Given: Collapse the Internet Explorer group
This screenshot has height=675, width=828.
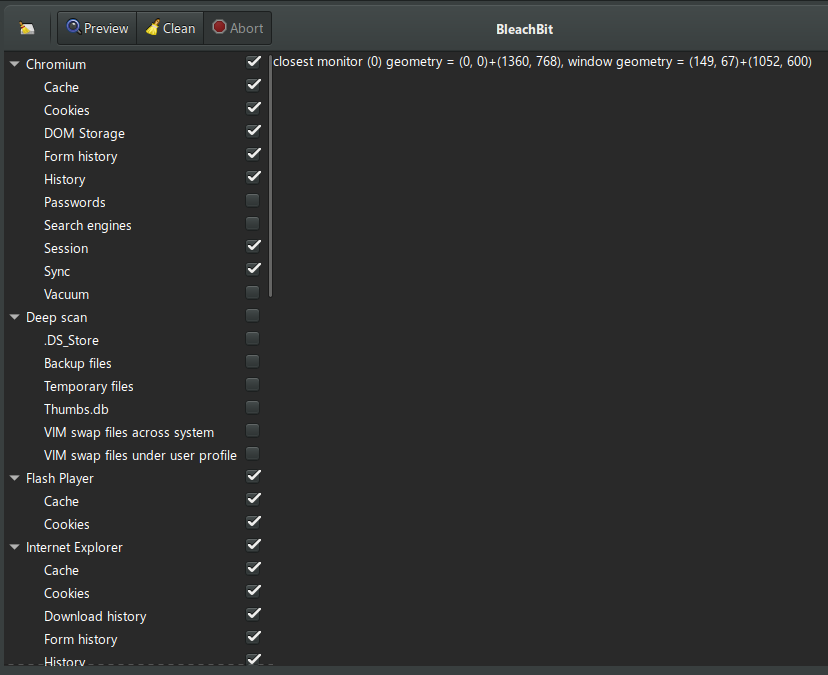Looking at the screenshot, I should tap(15, 547).
